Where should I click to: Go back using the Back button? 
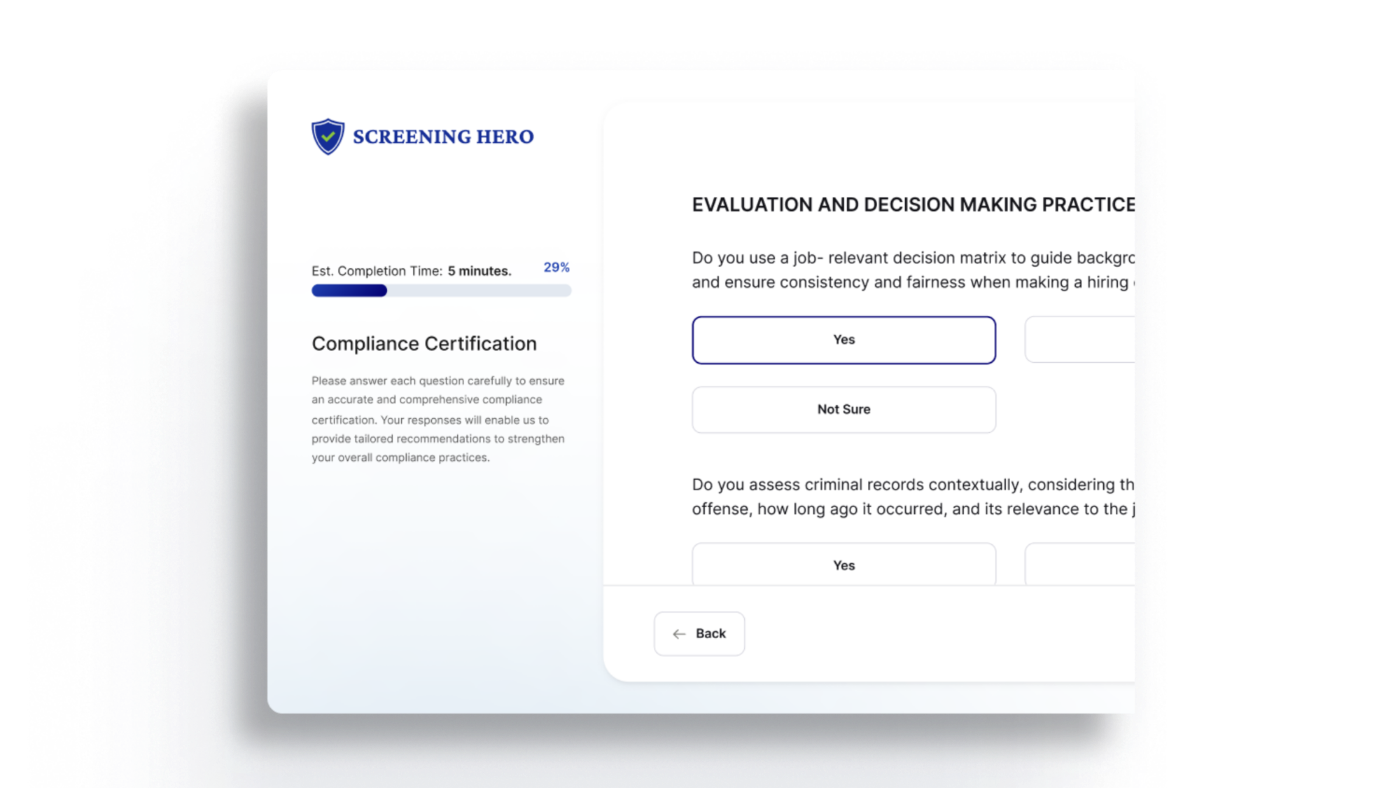click(699, 634)
